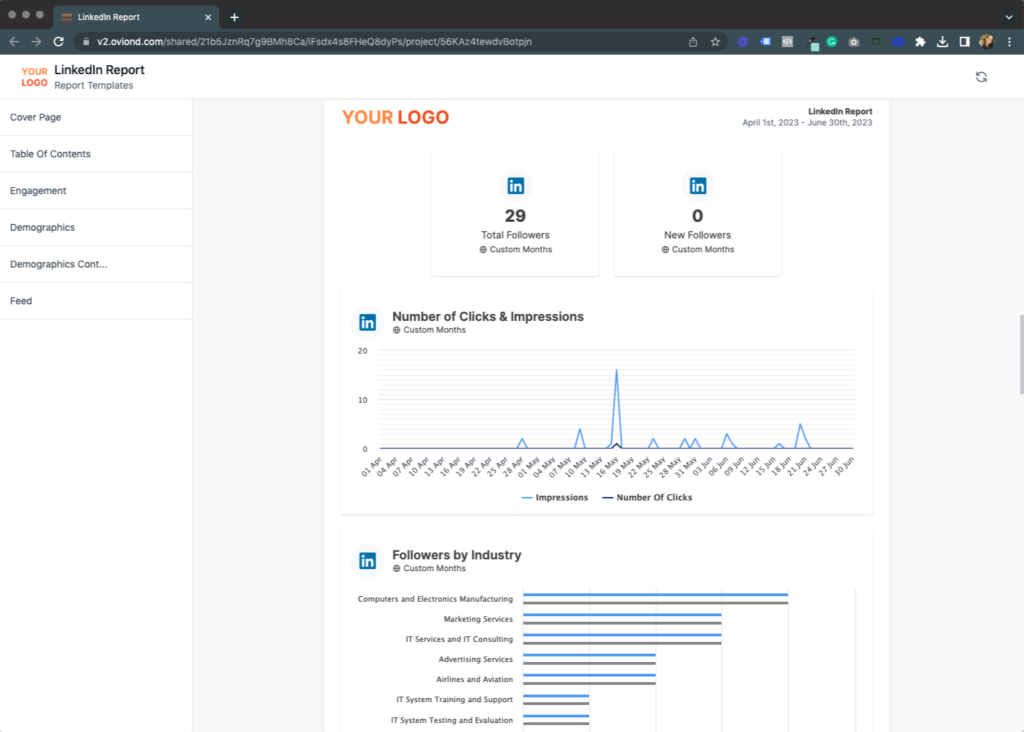This screenshot has width=1024, height=732.
Task: Open the Feed section
Action: pyautogui.click(x=96, y=301)
